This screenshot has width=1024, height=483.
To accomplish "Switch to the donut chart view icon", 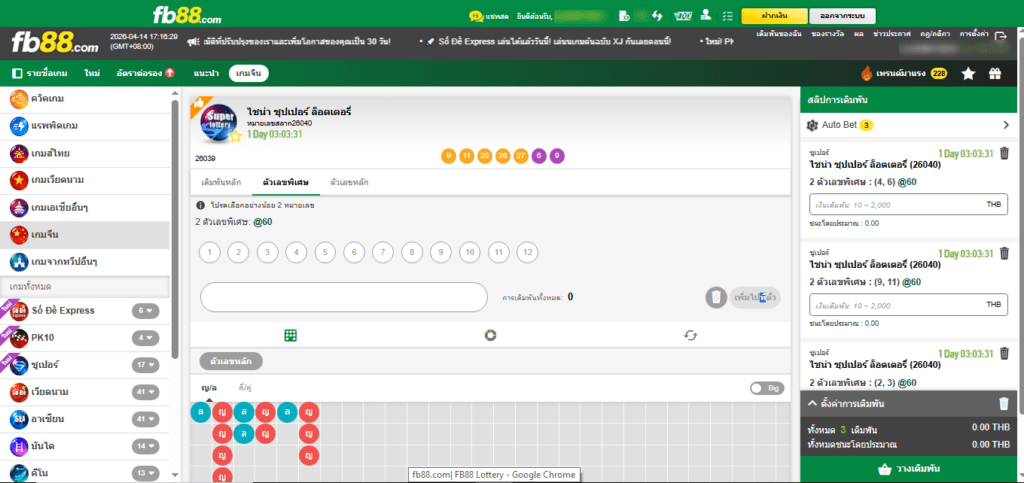I will tap(490, 335).
